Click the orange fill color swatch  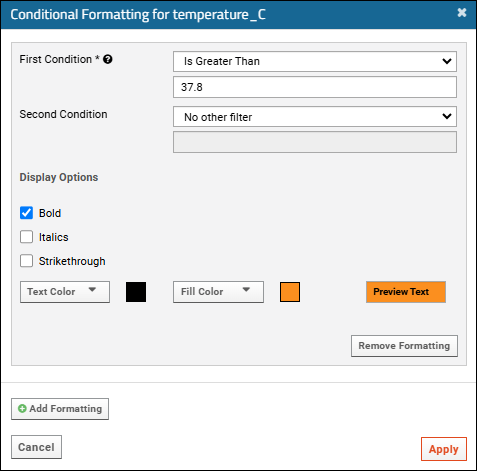pyautogui.click(x=290, y=292)
